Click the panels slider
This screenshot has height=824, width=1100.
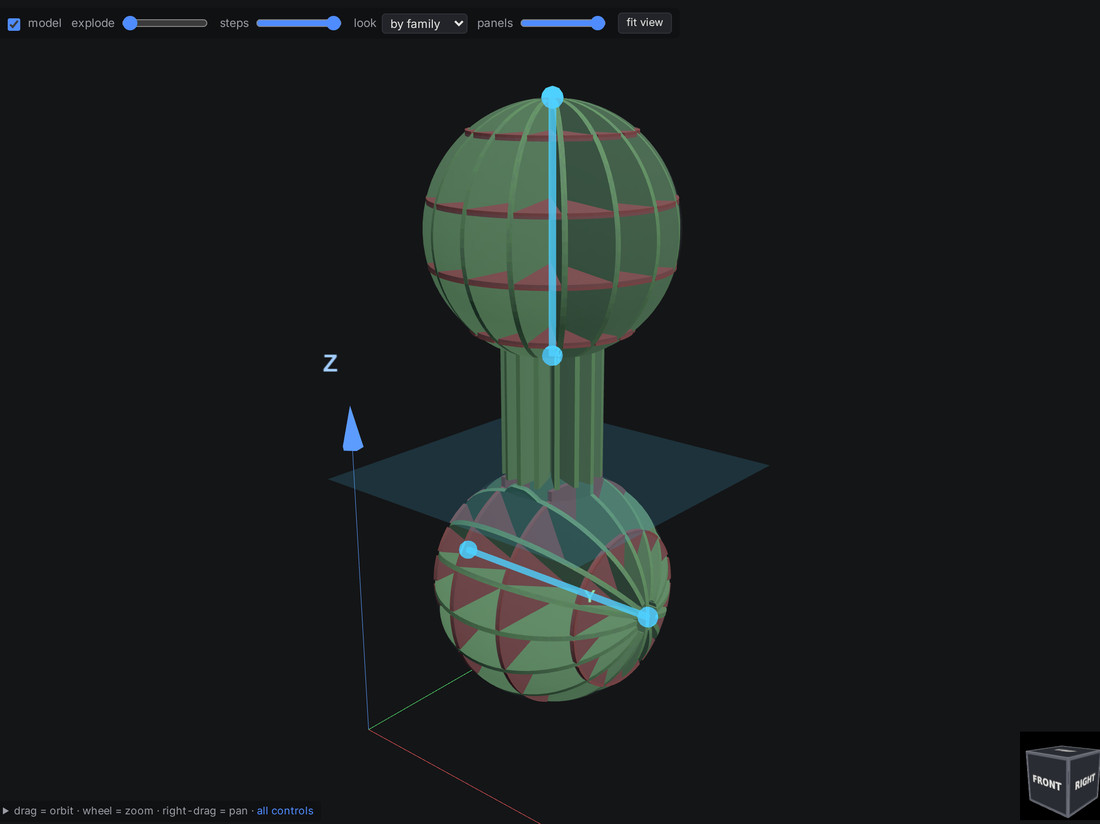tap(563, 23)
